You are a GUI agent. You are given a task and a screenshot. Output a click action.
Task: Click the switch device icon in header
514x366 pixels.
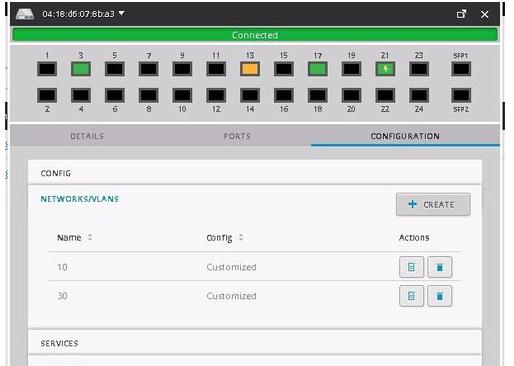pyautogui.click(x=25, y=14)
